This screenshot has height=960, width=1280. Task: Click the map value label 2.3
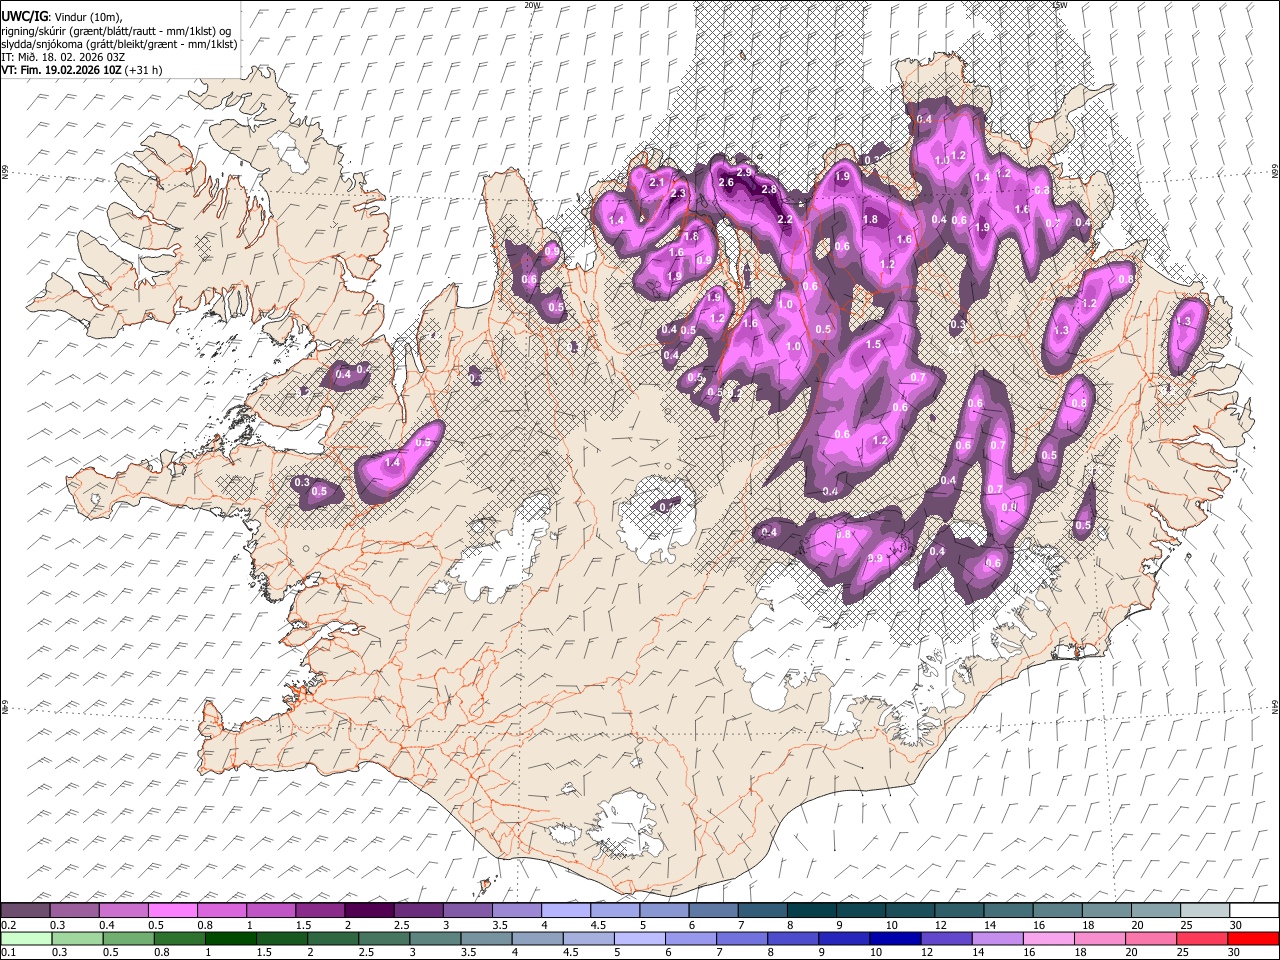[x=679, y=194]
